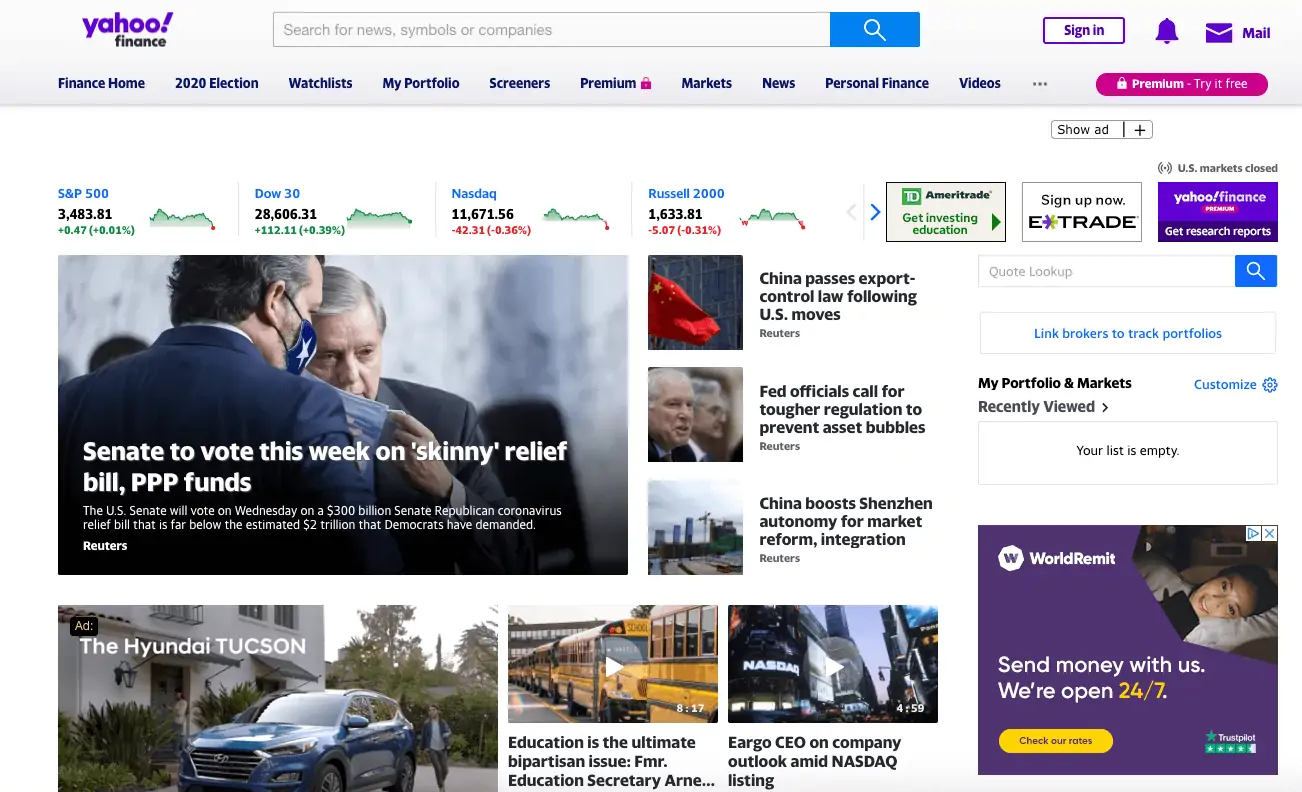The height and width of the screenshot is (792, 1302).
Task: Click the Yahoo Finance logo
Action: click(127, 30)
